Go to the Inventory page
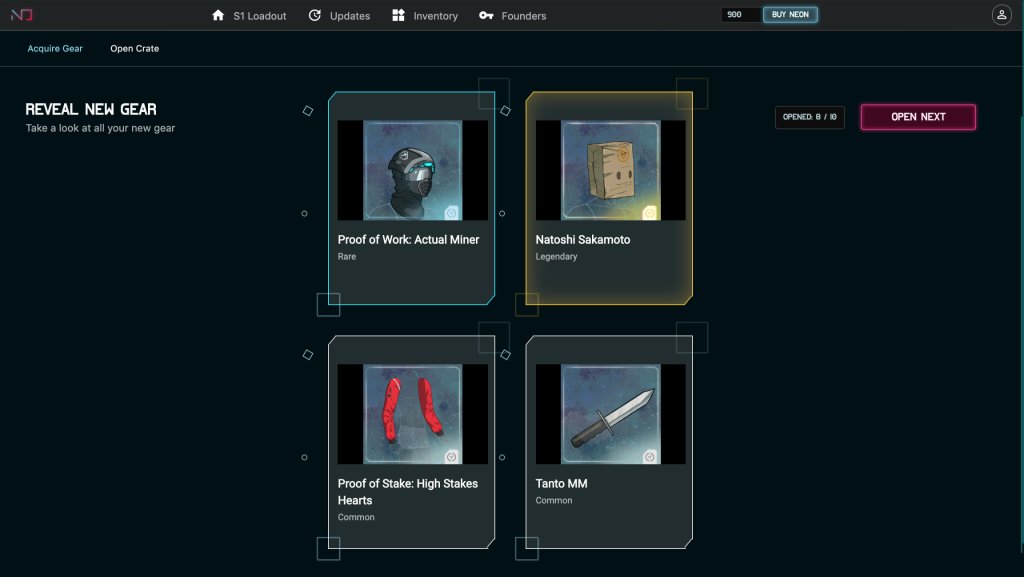This screenshot has height=577, width=1024. pos(435,16)
